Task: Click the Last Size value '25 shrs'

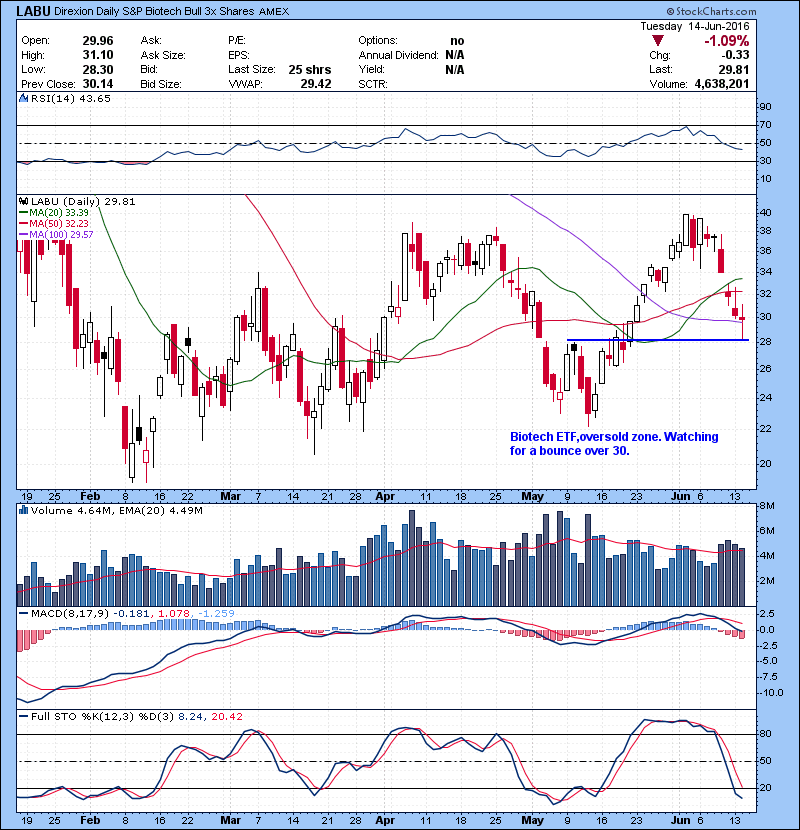Action: [x=310, y=69]
